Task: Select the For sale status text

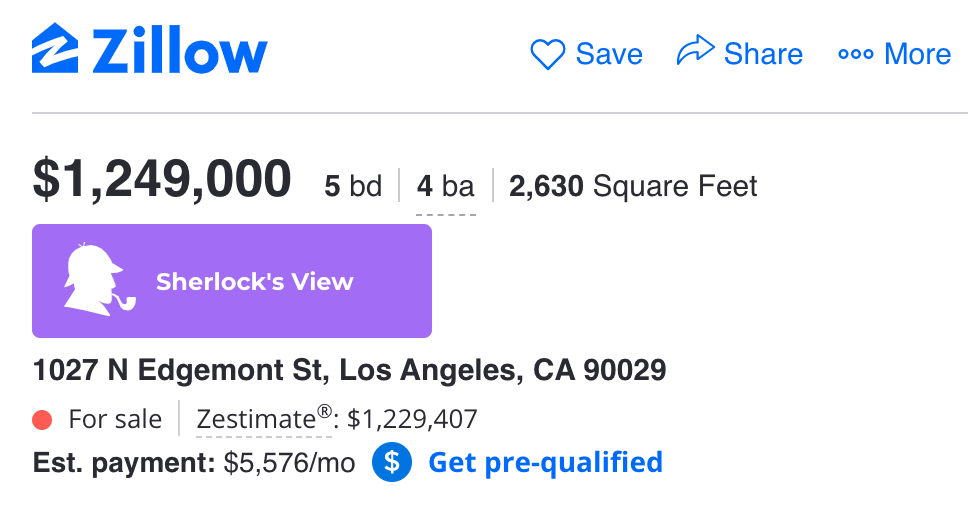Action: tap(115, 420)
